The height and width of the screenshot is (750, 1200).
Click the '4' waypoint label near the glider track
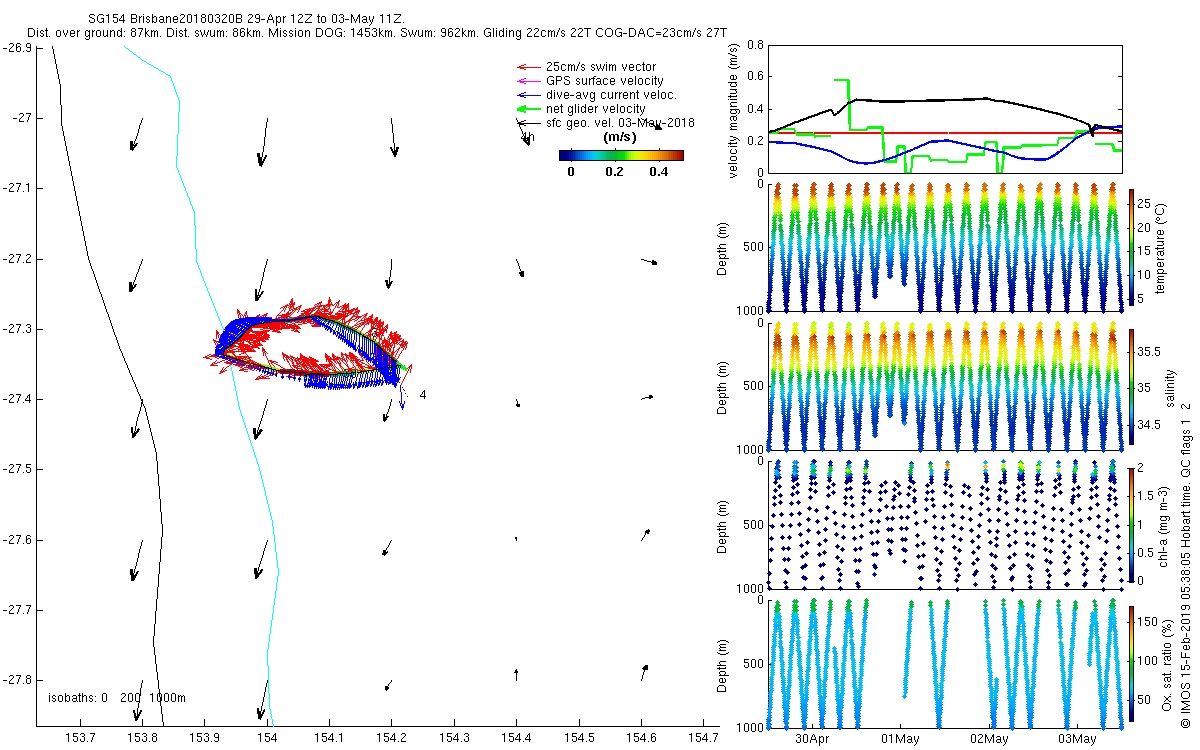(x=423, y=395)
